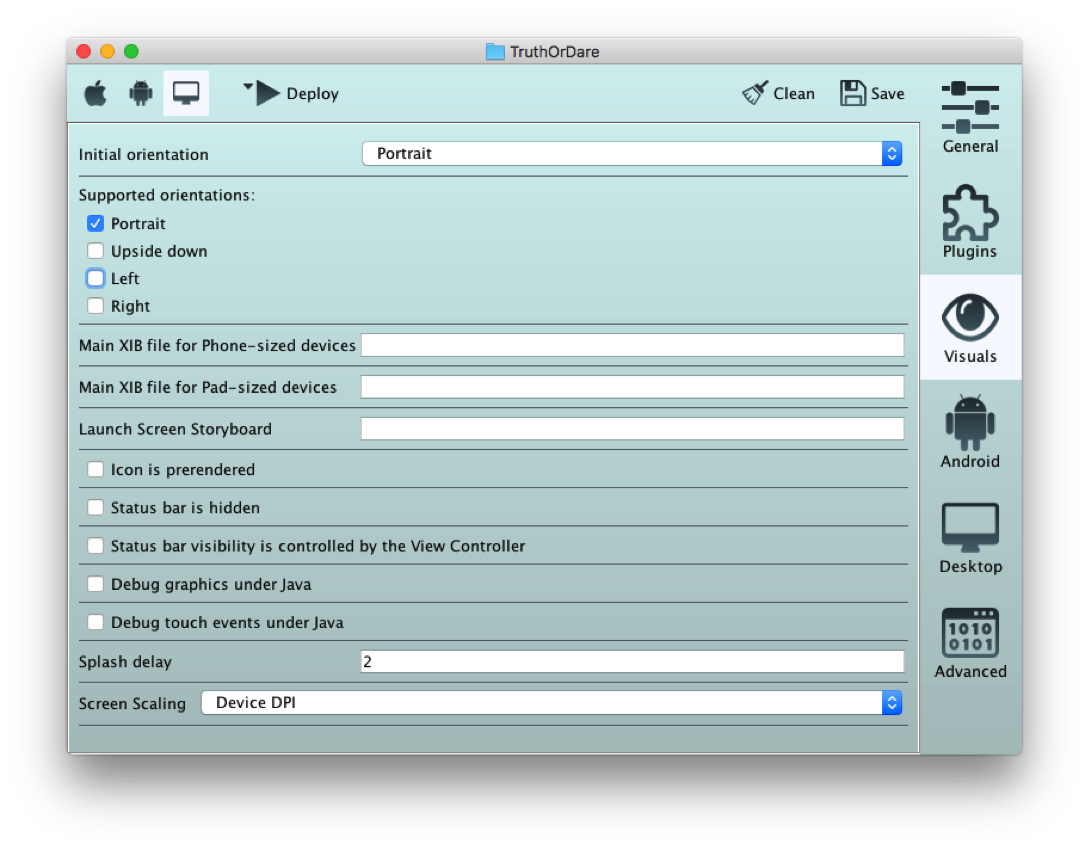Open the Initial orientation dropdown
Viewport: 1089px width, 850px height.
coord(632,153)
